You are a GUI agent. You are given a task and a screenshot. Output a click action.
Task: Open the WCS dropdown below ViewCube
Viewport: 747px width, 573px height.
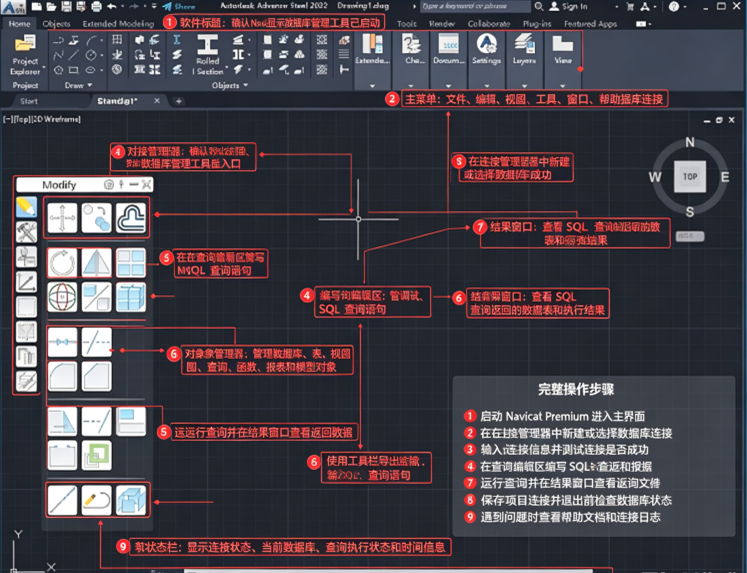pyautogui.click(x=690, y=236)
